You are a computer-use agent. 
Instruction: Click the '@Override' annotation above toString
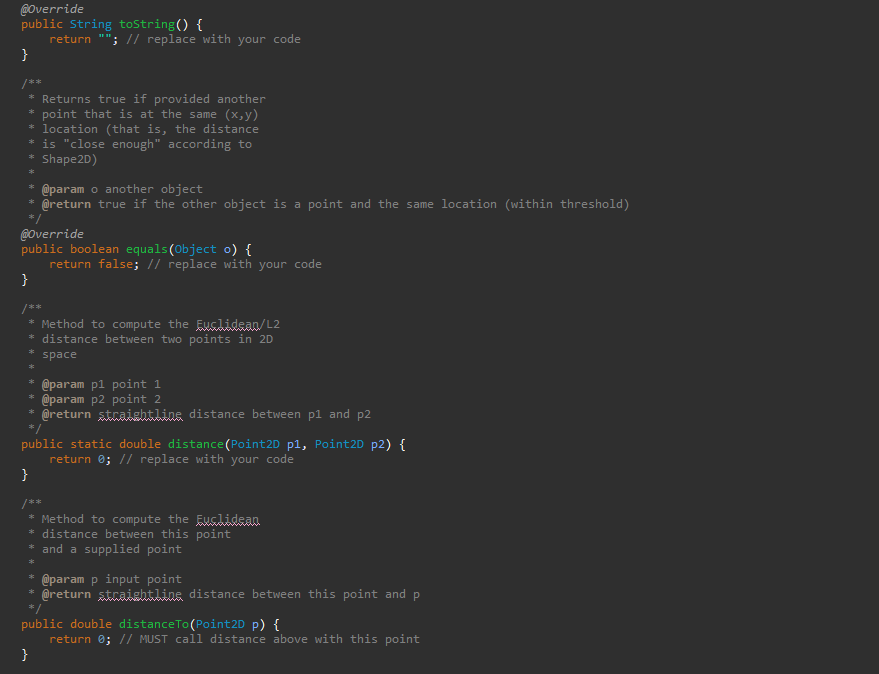coord(52,9)
